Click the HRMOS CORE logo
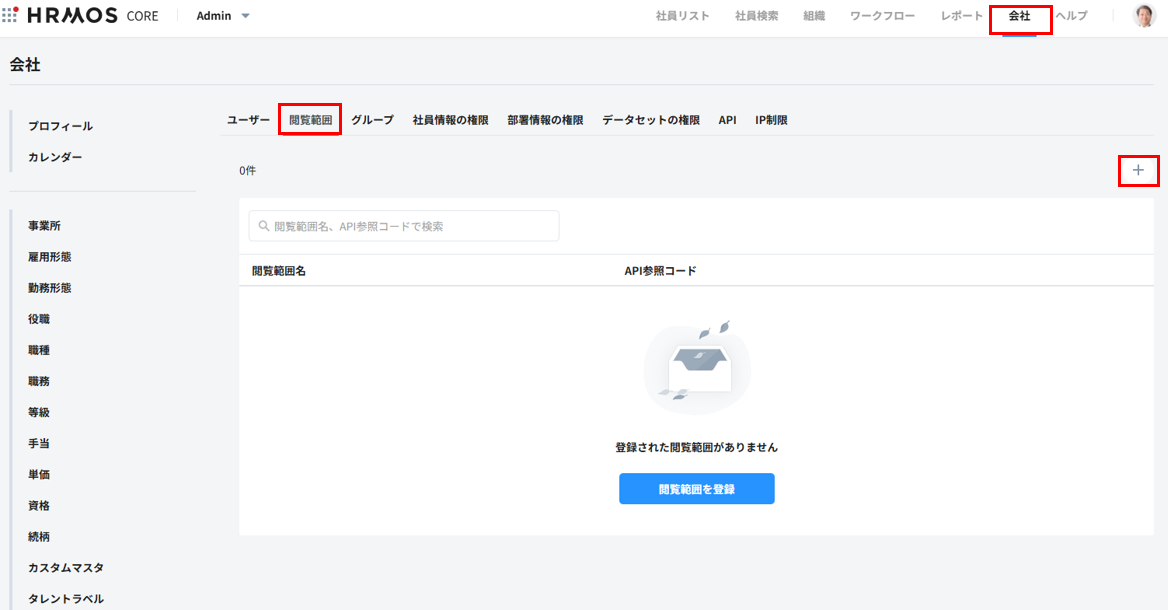 tap(92, 16)
